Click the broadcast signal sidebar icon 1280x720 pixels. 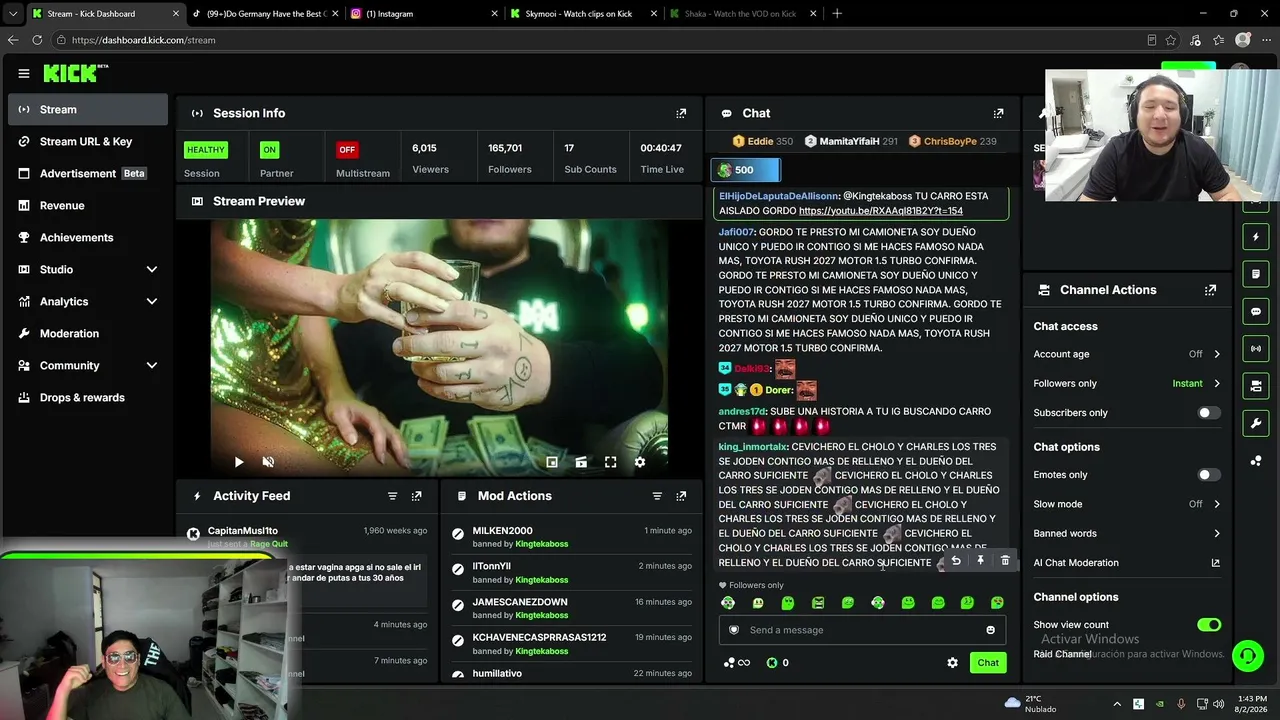pyautogui.click(x=1256, y=349)
